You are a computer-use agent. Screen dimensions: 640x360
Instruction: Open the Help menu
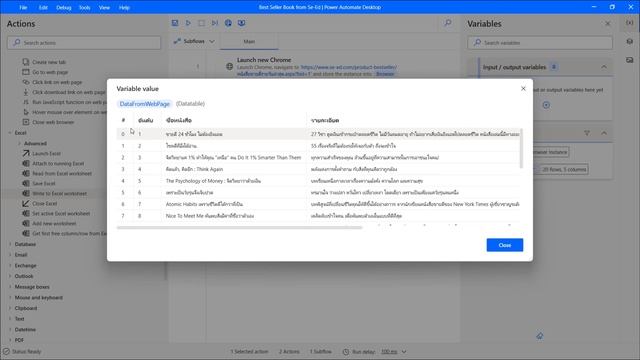(124, 7)
